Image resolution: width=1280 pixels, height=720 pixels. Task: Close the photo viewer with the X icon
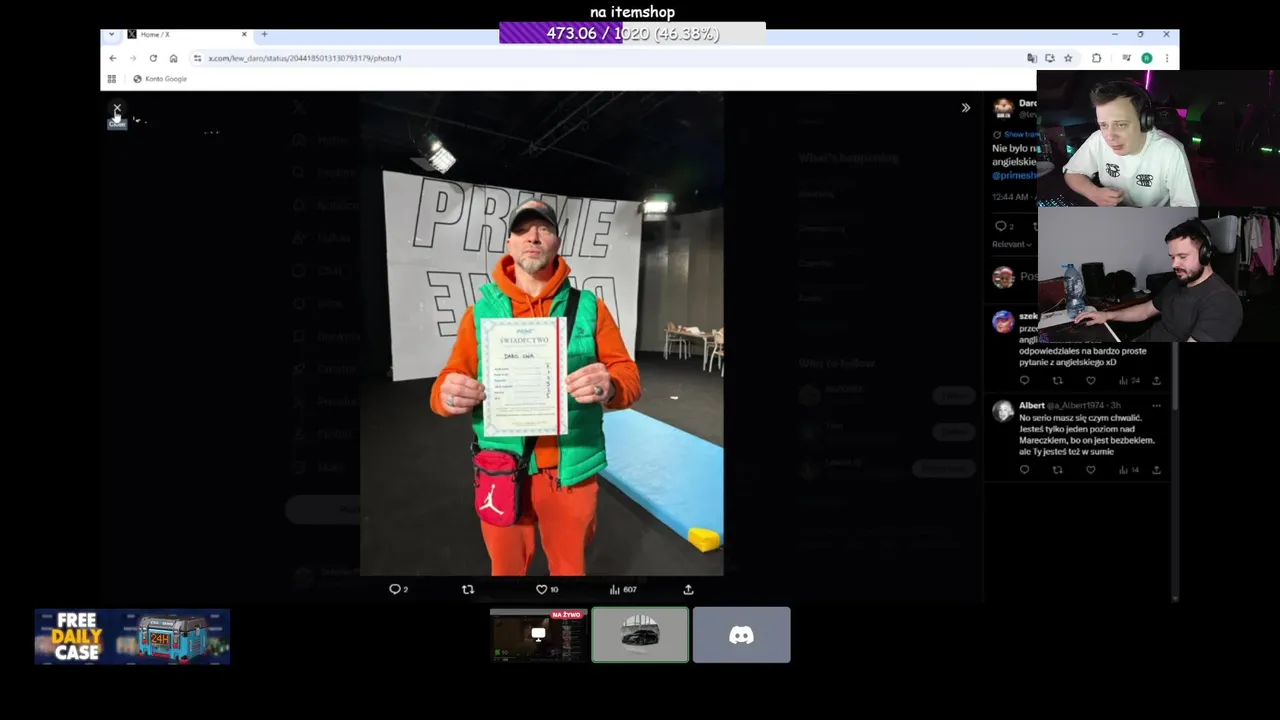point(117,108)
